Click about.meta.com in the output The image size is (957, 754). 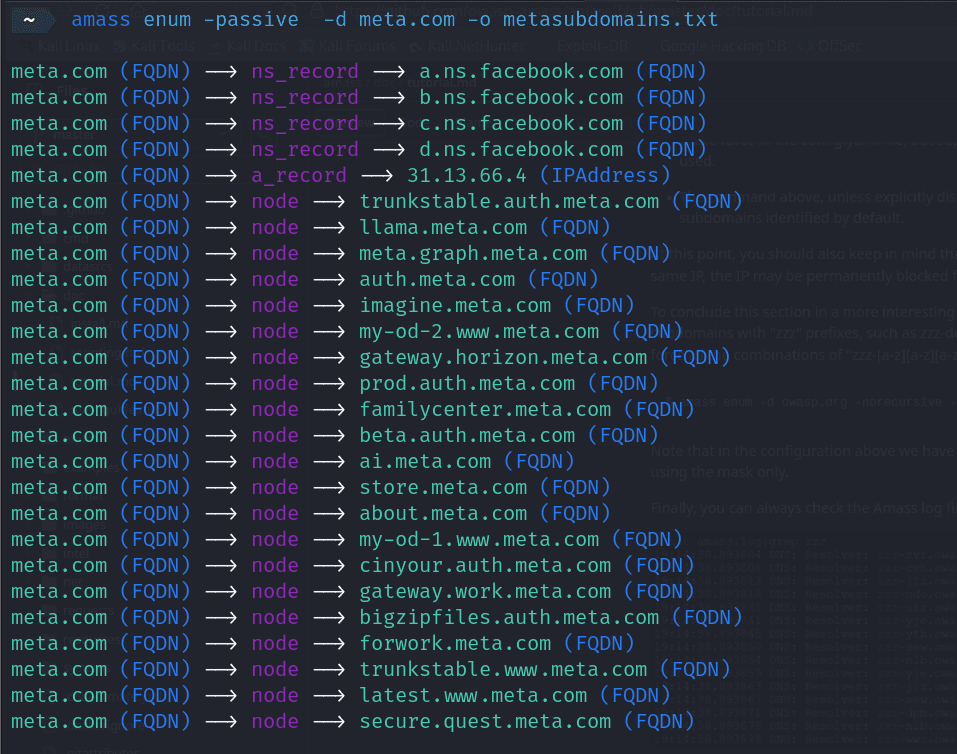(x=443, y=513)
